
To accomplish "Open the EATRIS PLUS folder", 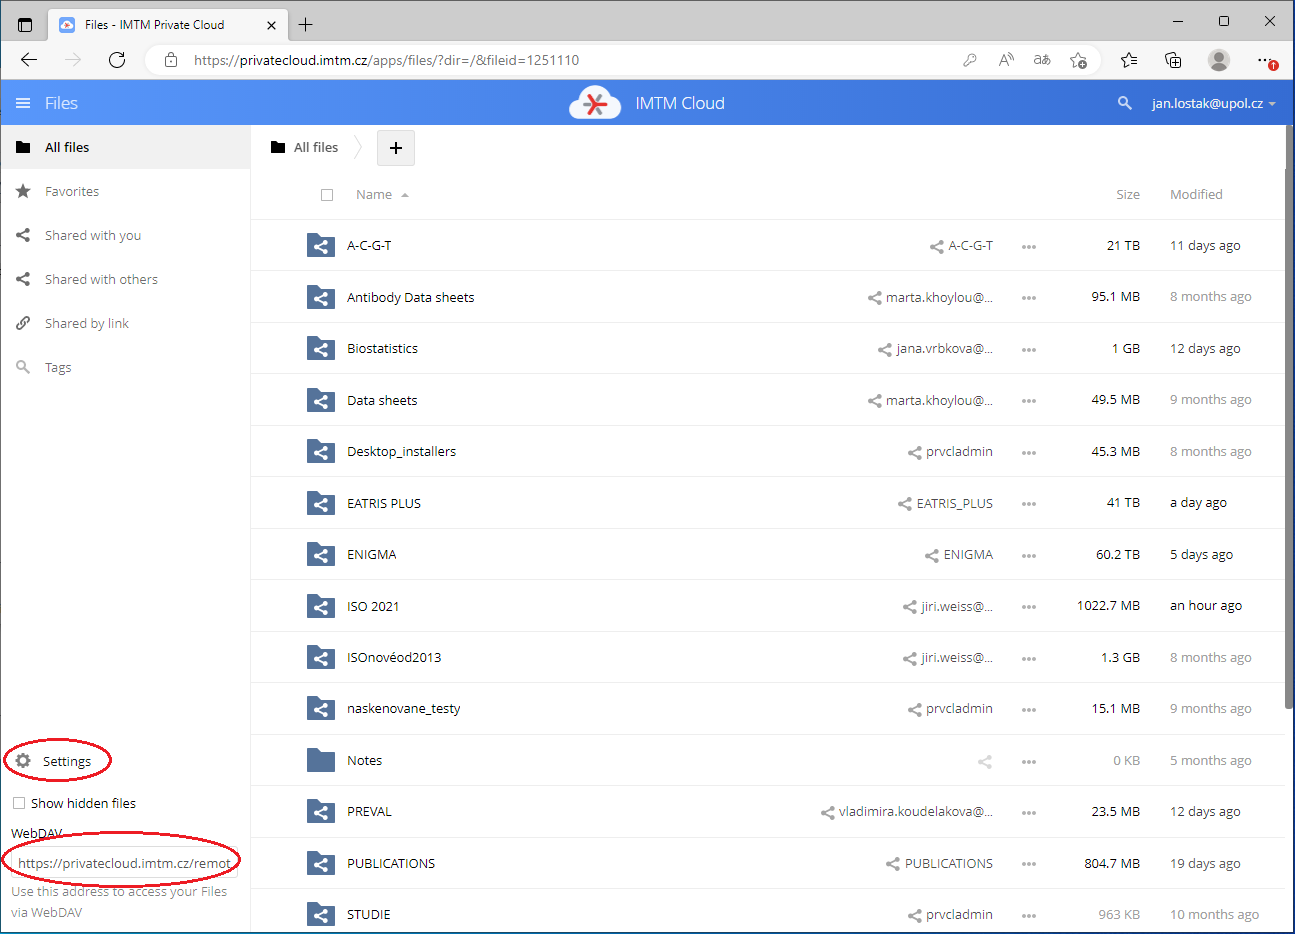I will click(x=384, y=504).
